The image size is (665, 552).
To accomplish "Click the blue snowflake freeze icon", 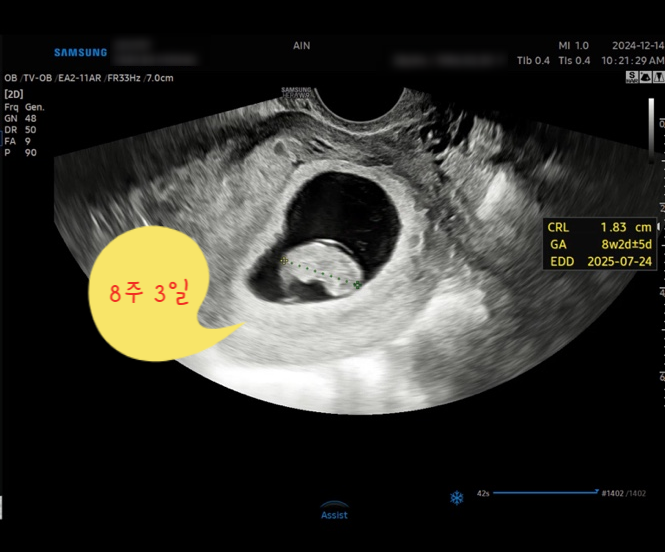I will pyautogui.click(x=457, y=498).
